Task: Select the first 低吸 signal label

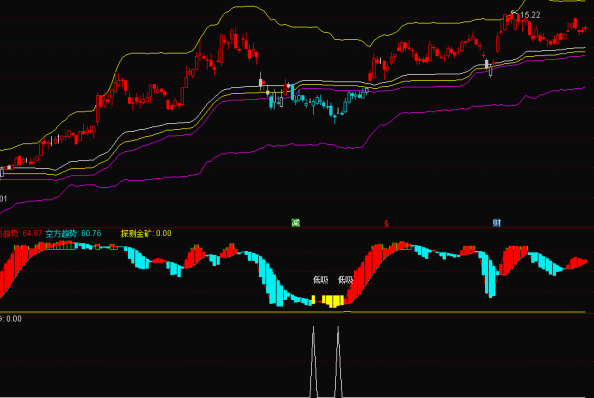Action: [x=320, y=280]
